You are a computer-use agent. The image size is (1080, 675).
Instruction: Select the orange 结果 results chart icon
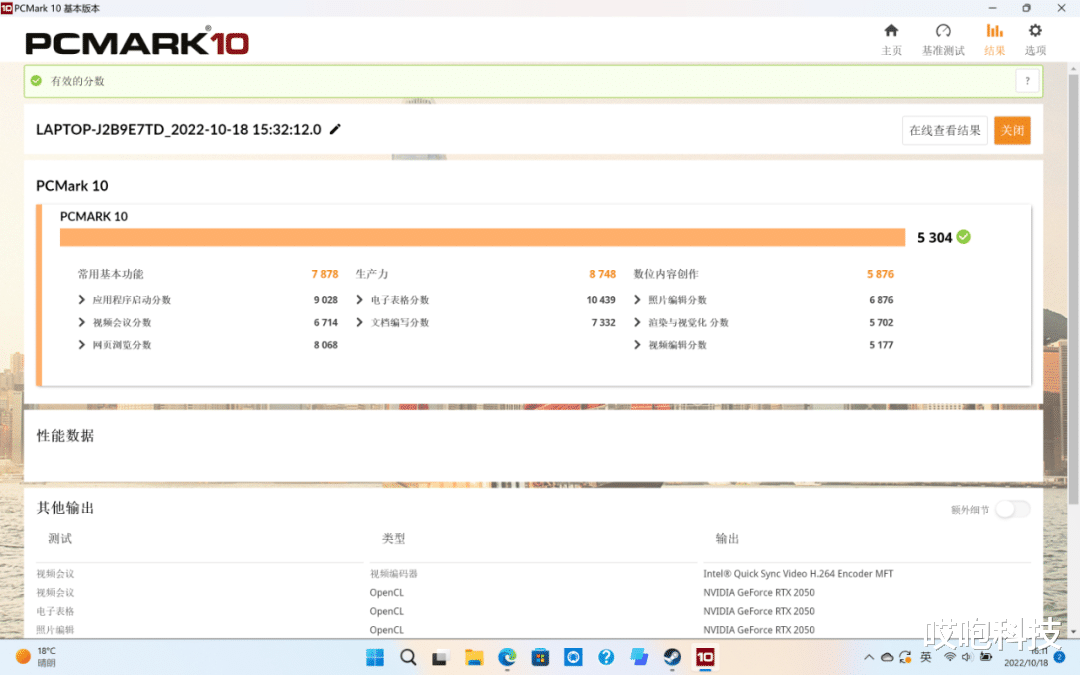[x=994, y=38]
